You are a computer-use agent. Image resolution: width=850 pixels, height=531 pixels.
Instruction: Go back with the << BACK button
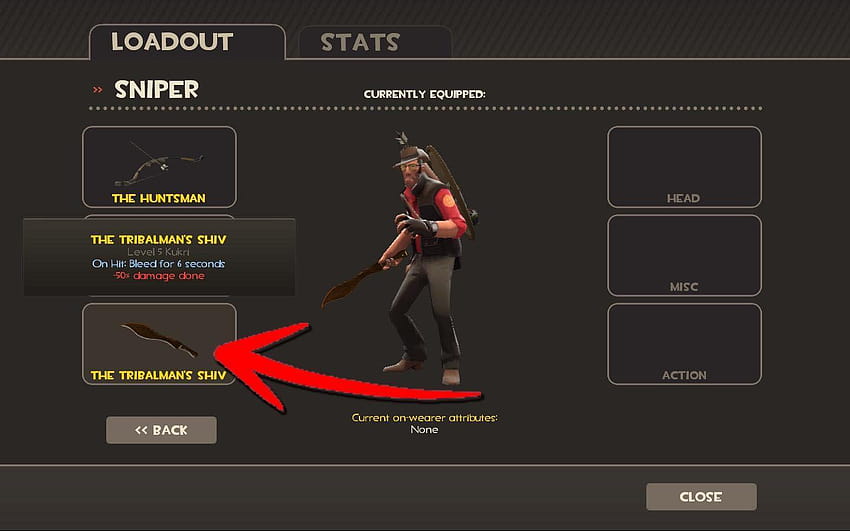(162, 430)
